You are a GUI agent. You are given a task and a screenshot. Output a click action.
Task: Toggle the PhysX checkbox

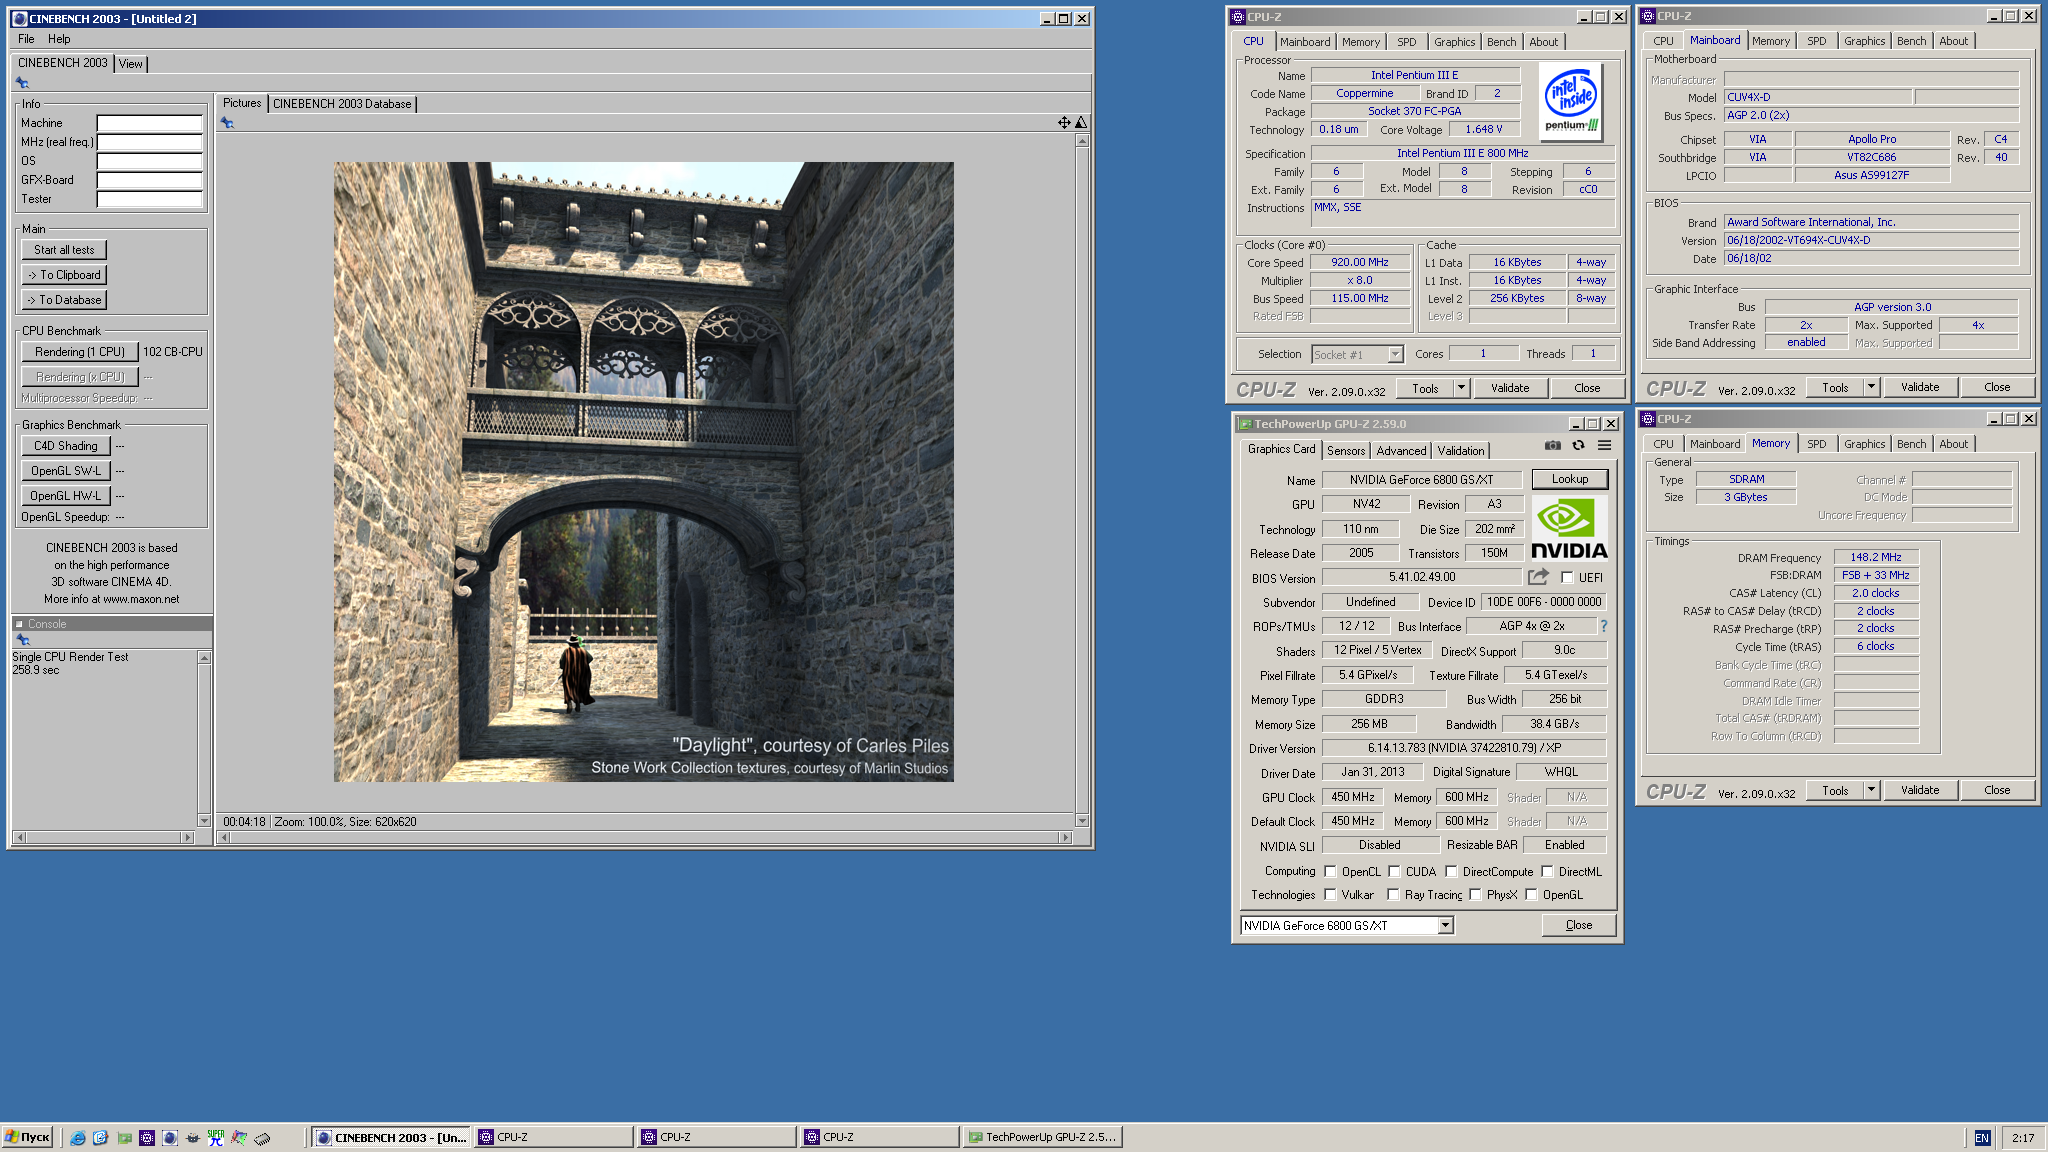pyautogui.click(x=1475, y=895)
